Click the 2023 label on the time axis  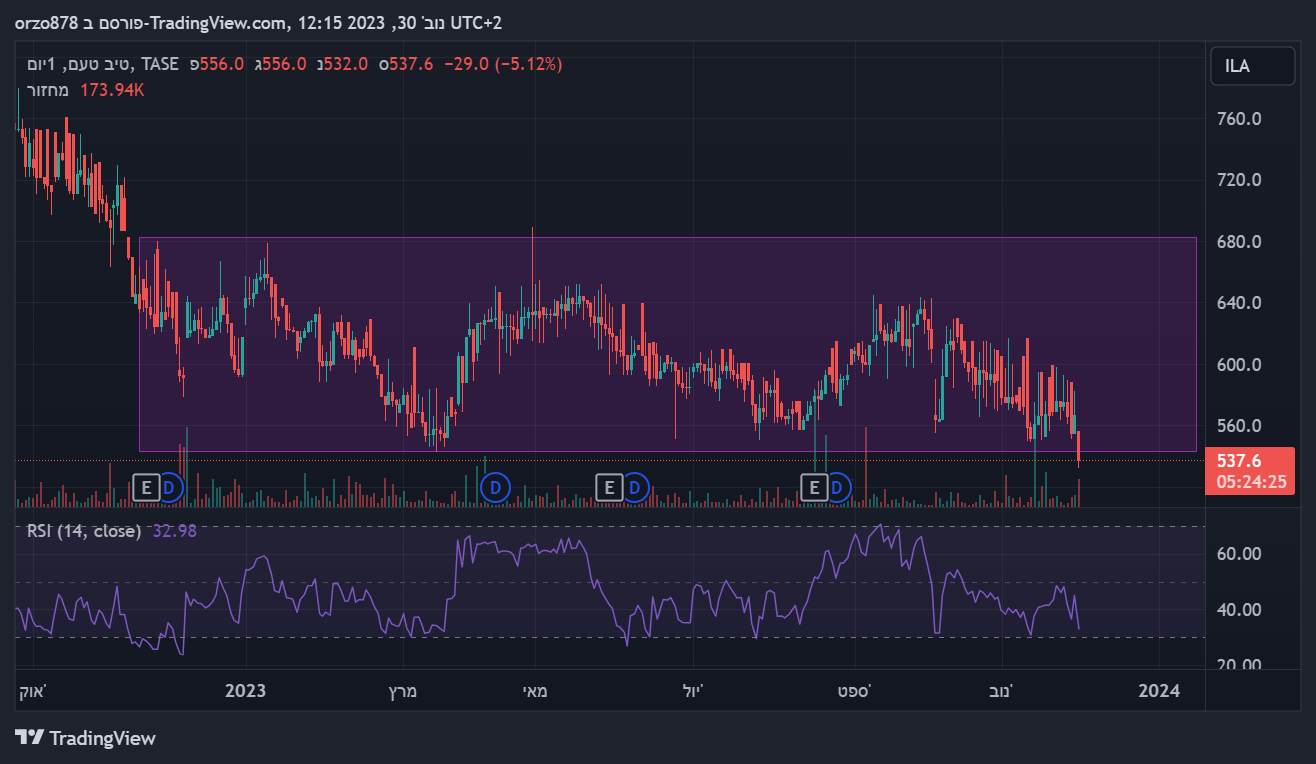pos(246,690)
